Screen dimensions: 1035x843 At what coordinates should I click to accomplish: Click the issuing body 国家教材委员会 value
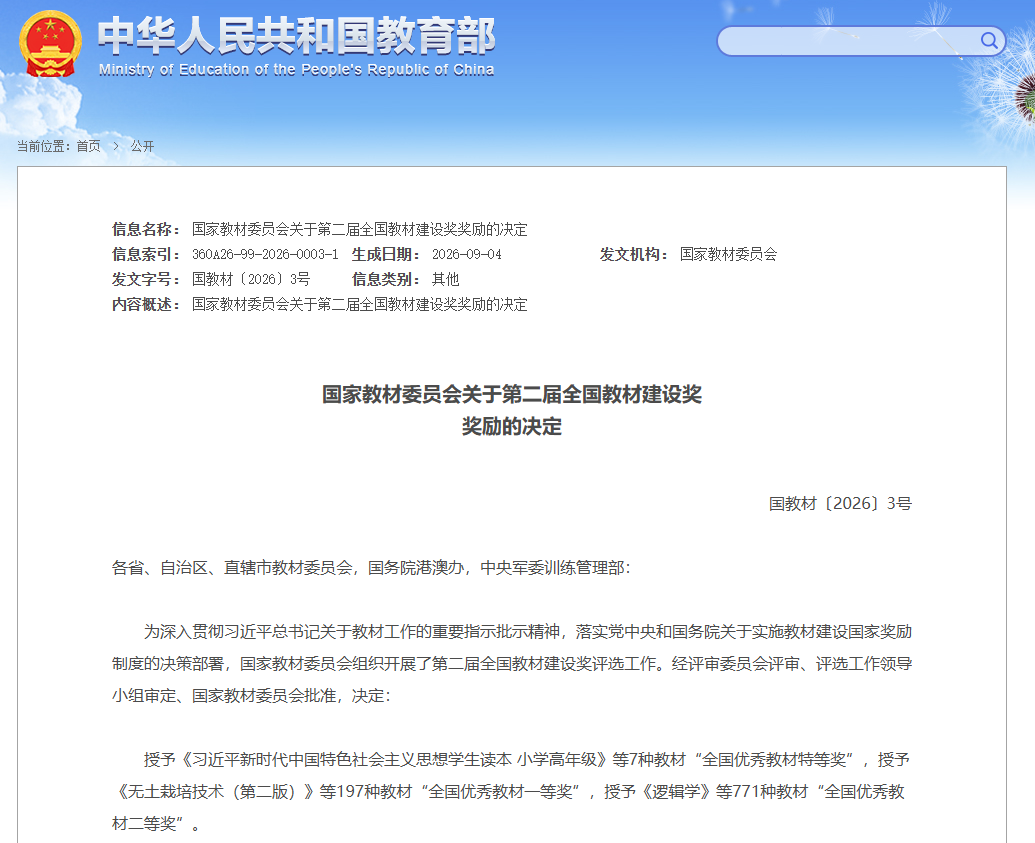[729, 254]
